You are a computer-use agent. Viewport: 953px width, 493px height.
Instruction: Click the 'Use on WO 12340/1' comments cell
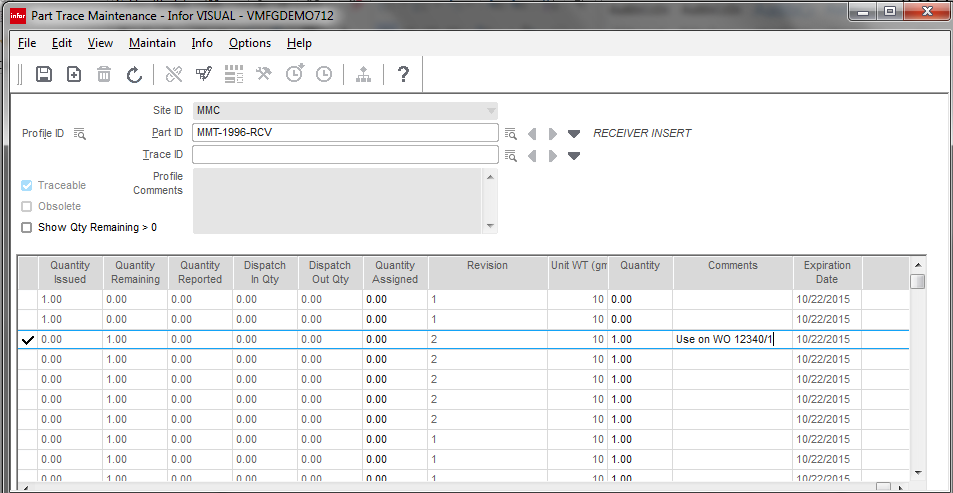(x=732, y=340)
